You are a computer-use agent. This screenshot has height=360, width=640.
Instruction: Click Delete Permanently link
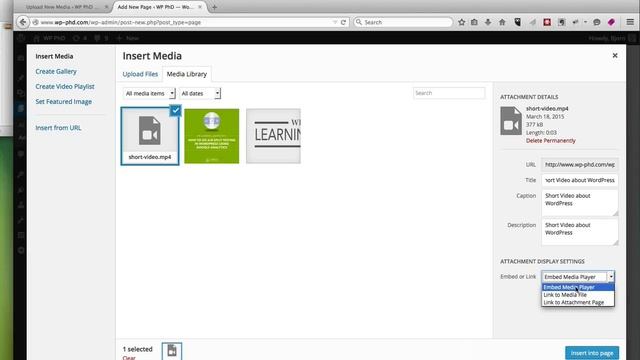(551, 140)
